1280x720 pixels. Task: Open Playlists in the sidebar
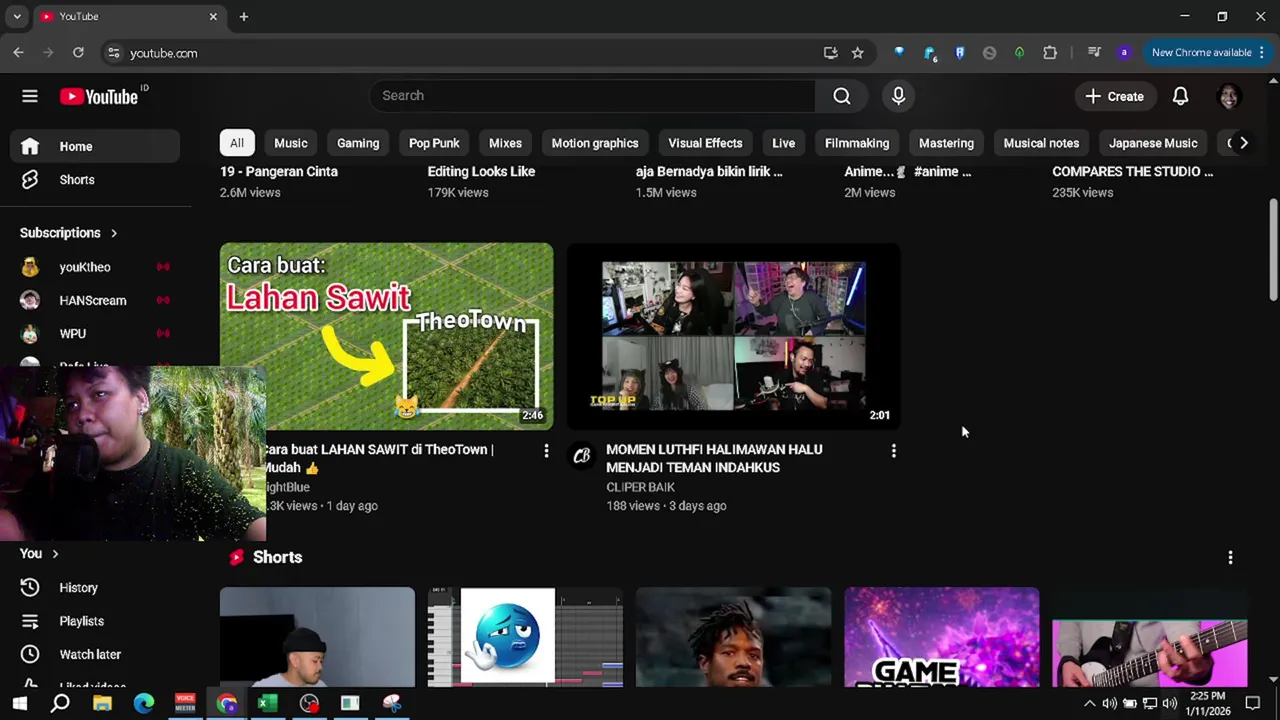95,621
